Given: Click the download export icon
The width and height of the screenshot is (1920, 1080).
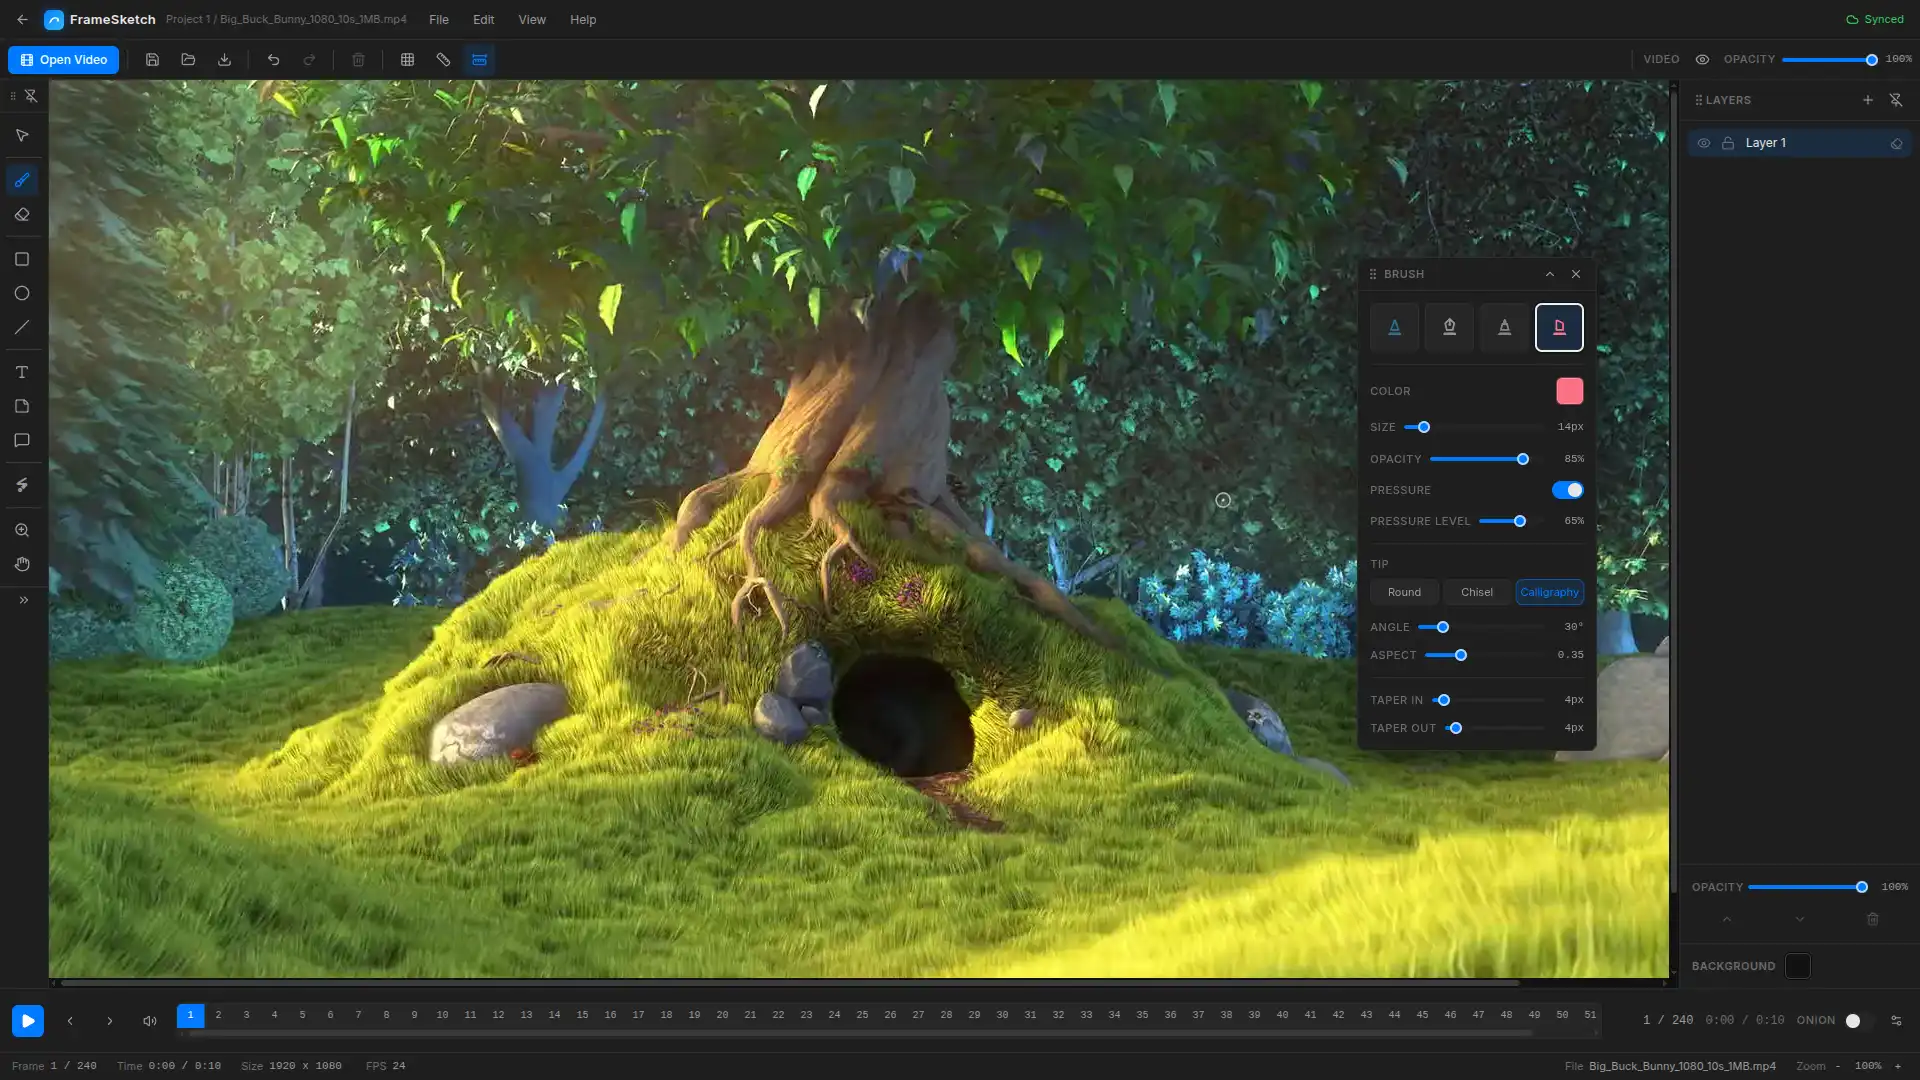Looking at the screenshot, I should pos(224,60).
